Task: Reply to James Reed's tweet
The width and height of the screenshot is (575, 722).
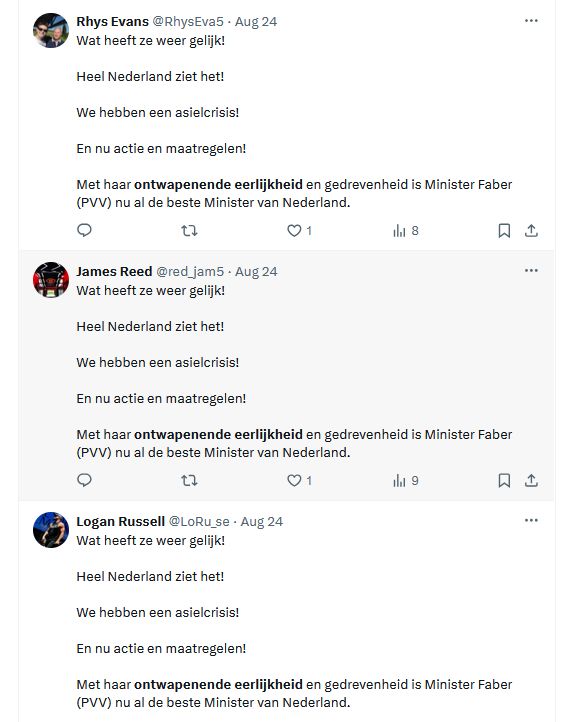Action: [84, 480]
